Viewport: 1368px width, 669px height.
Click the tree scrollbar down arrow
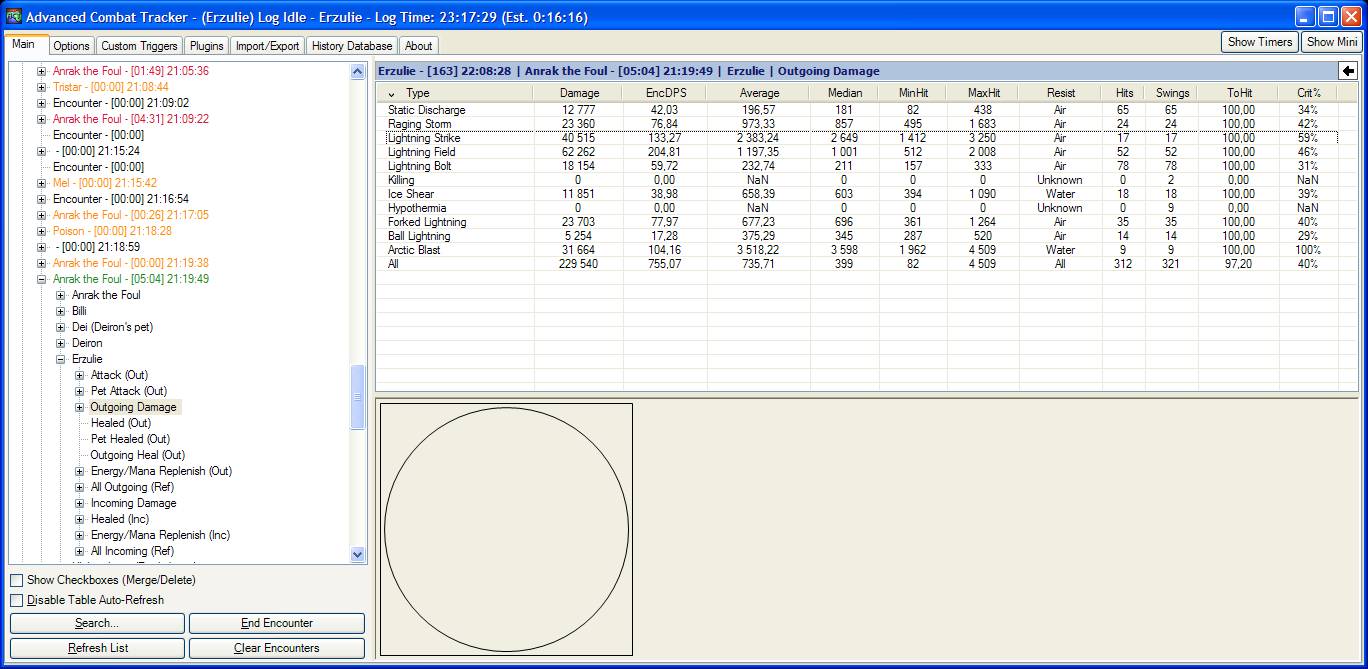click(358, 554)
